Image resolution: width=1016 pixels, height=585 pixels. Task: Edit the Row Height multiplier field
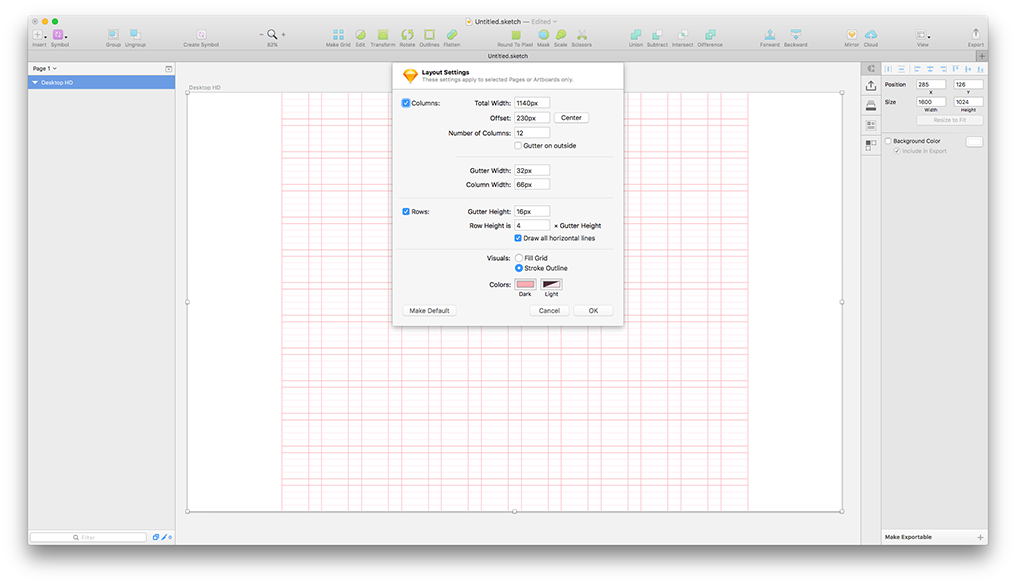[x=532, y=225]
